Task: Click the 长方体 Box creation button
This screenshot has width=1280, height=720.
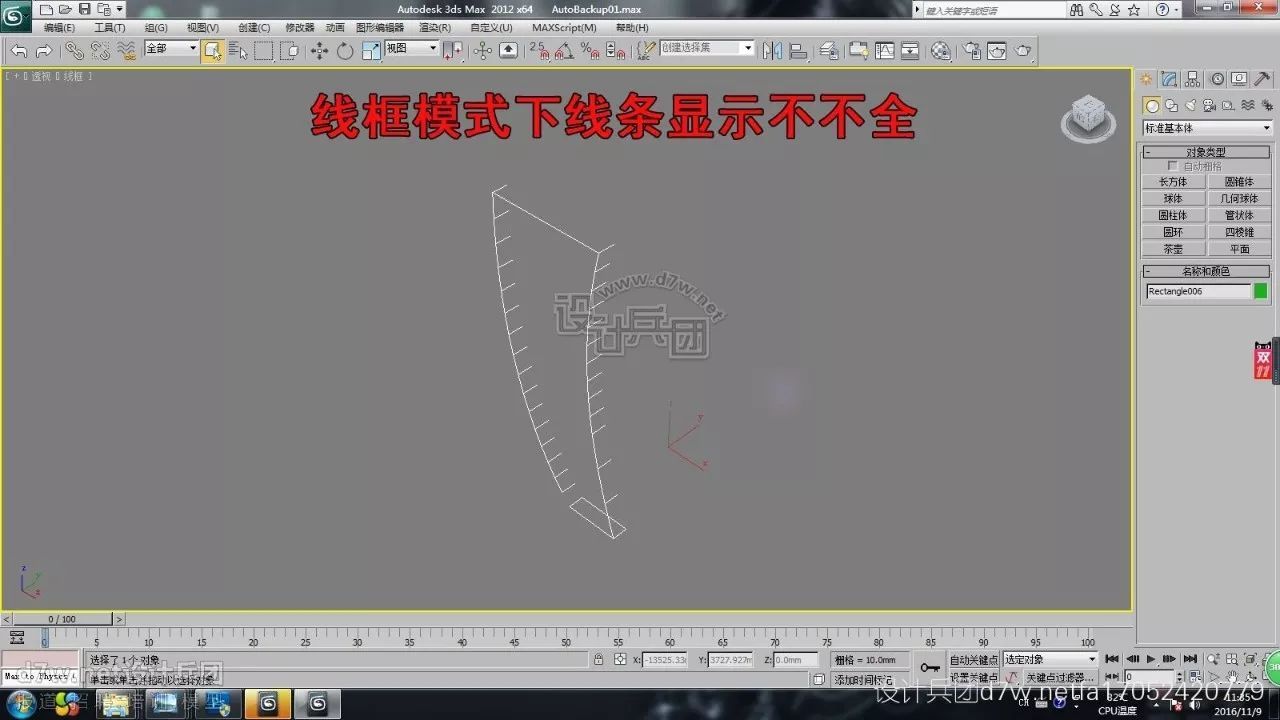Action: 1173,182
